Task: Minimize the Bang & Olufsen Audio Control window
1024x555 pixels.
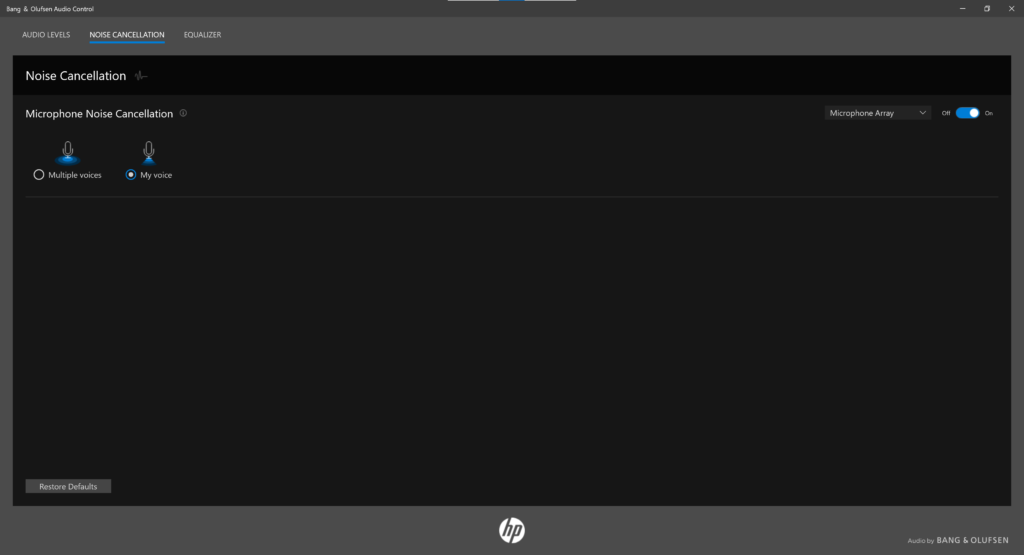Action: click(963, 8)
